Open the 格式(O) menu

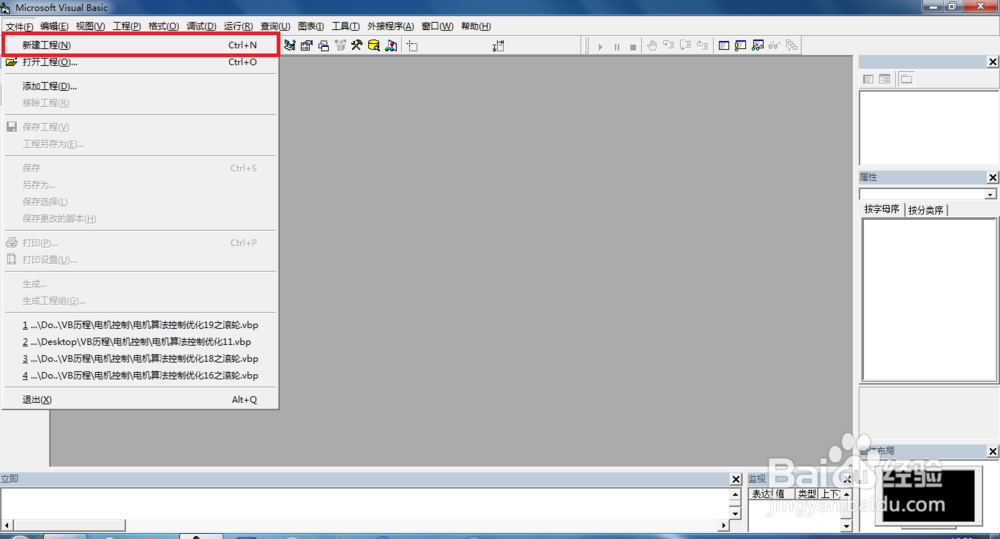point(163,26)
